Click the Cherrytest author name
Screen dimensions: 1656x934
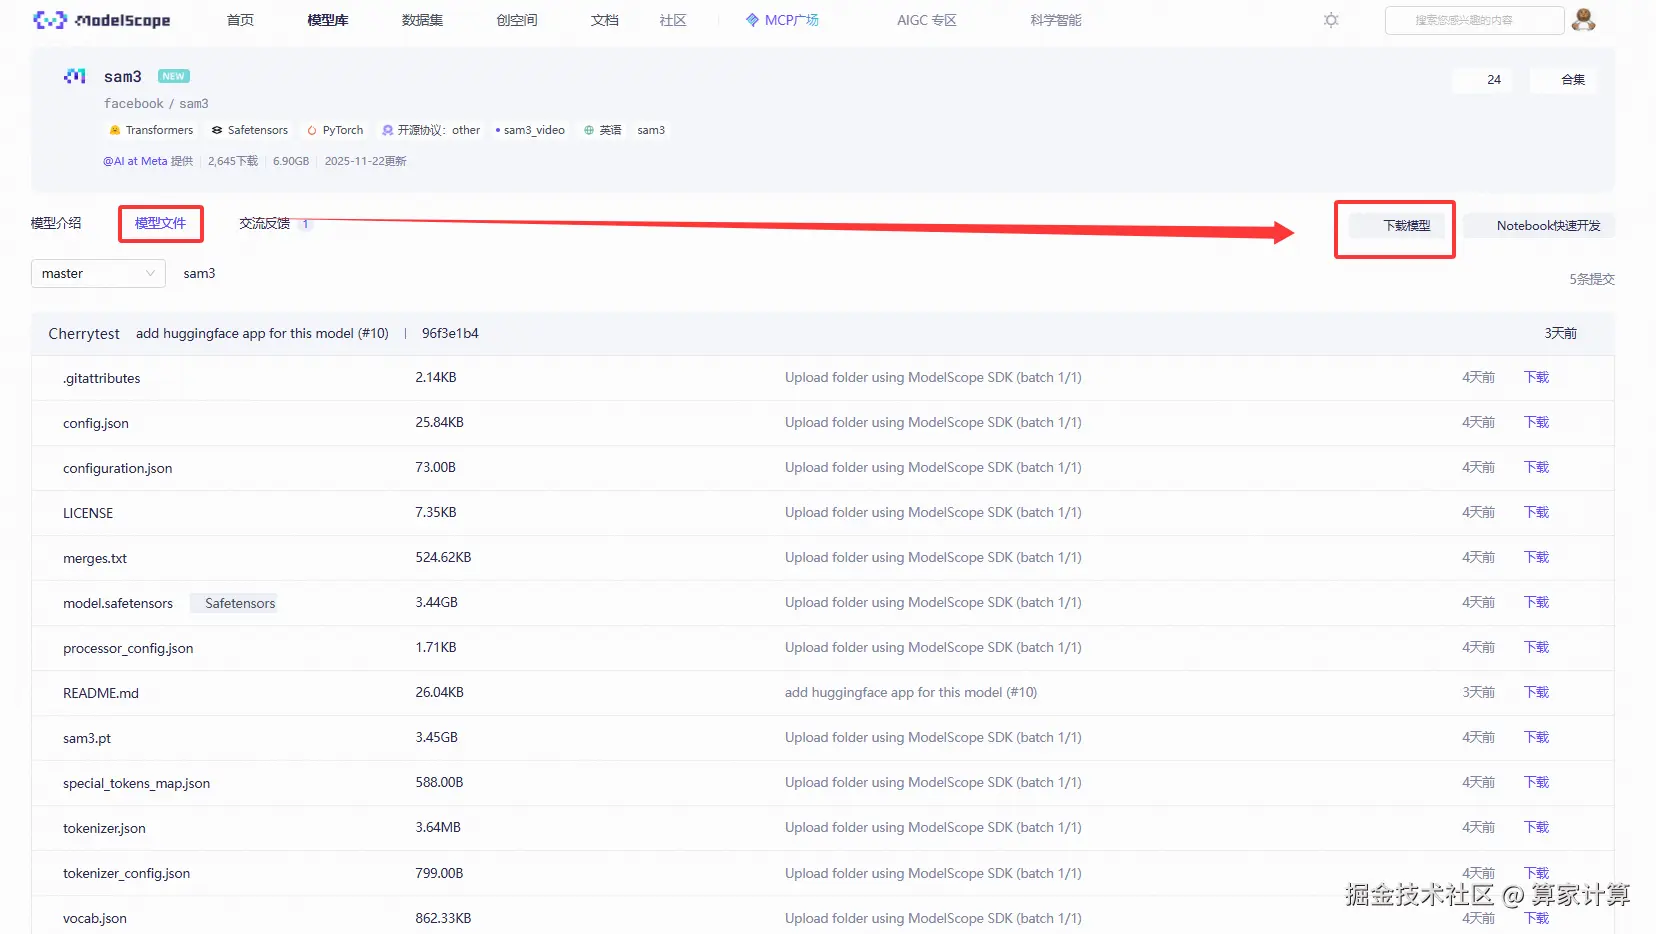(x=84, y=333)
